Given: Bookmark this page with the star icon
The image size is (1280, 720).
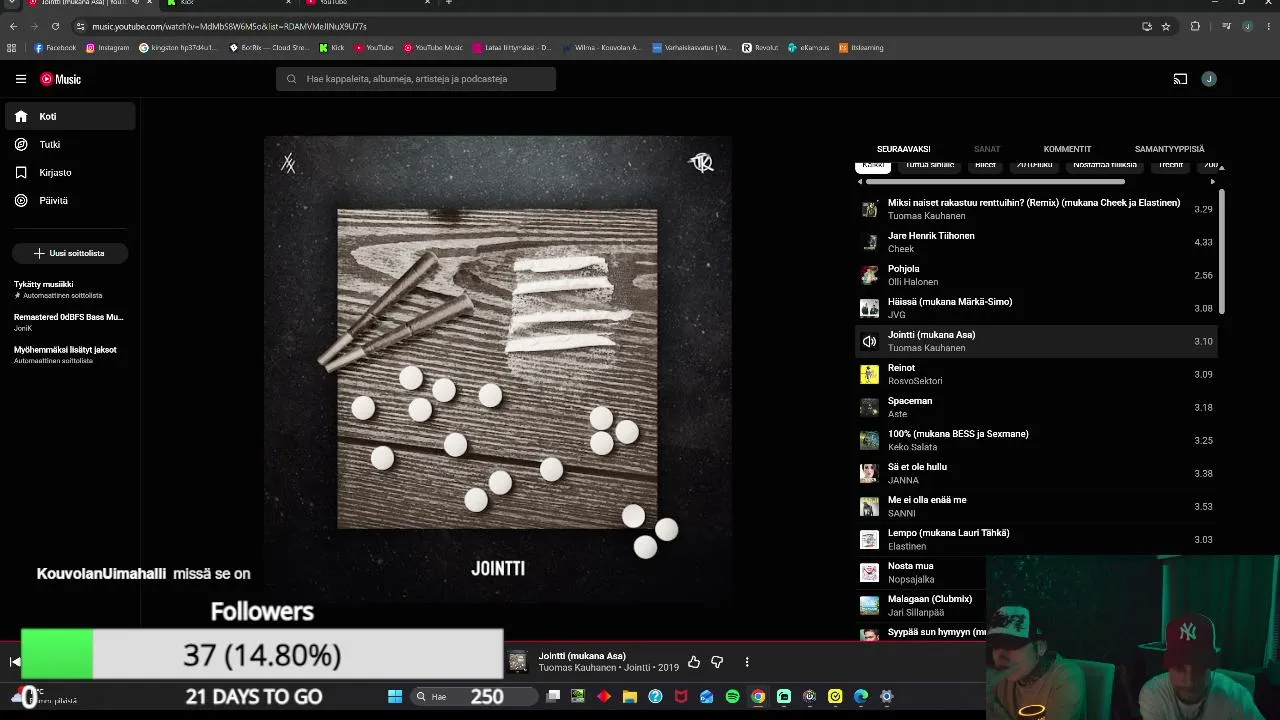Looking at the screenshot, I should tap(1166, 26).
